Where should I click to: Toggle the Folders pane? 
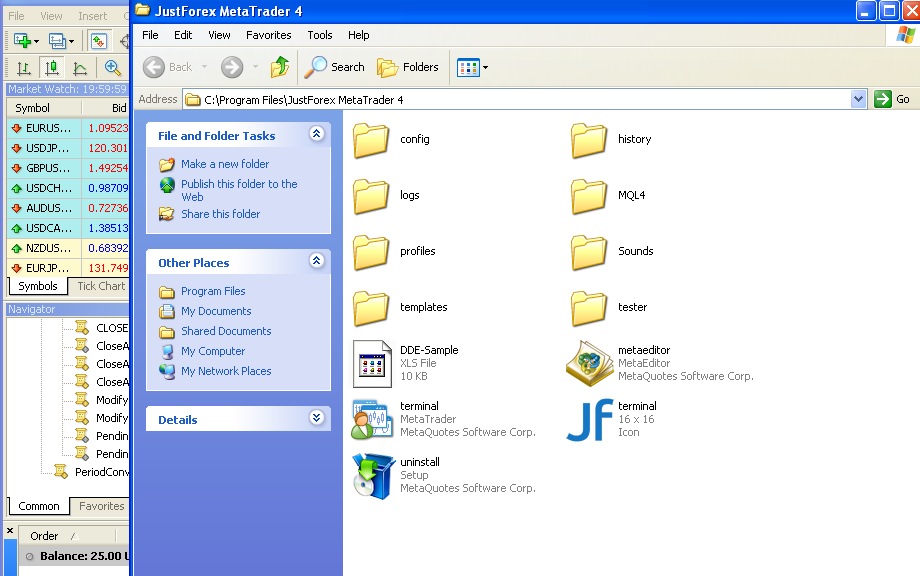pos(408,67)
